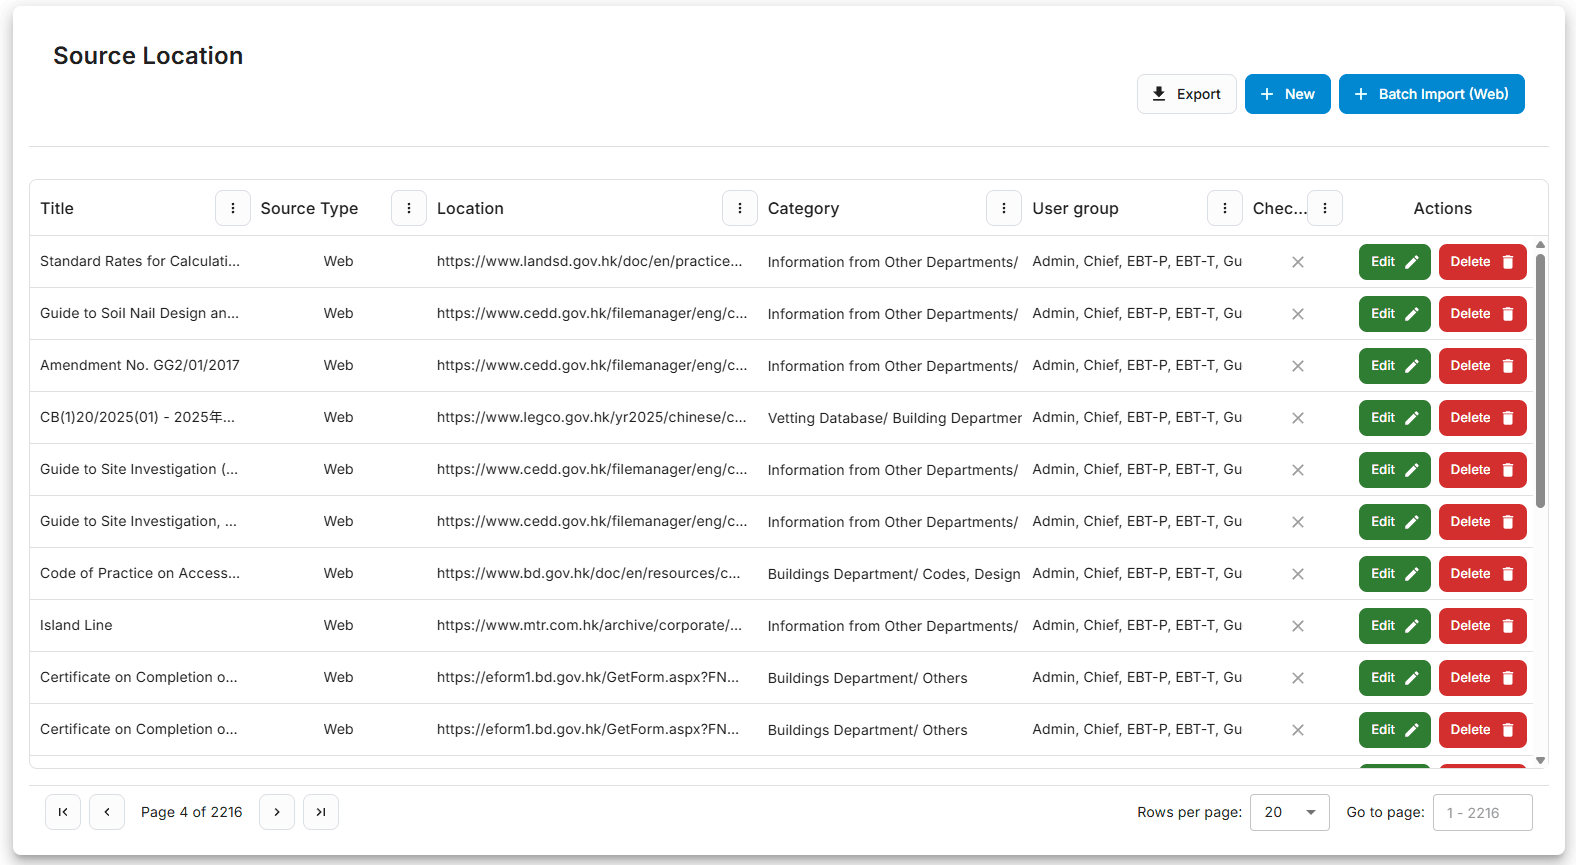Click 'Page 4 of 2216' indicator
1576x865 pixels.
[x=192, y=812]
